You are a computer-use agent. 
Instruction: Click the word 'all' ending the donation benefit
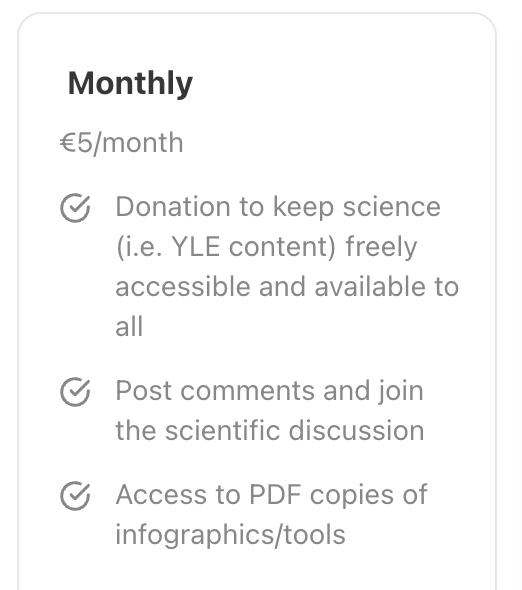click(x=129, y=326)
